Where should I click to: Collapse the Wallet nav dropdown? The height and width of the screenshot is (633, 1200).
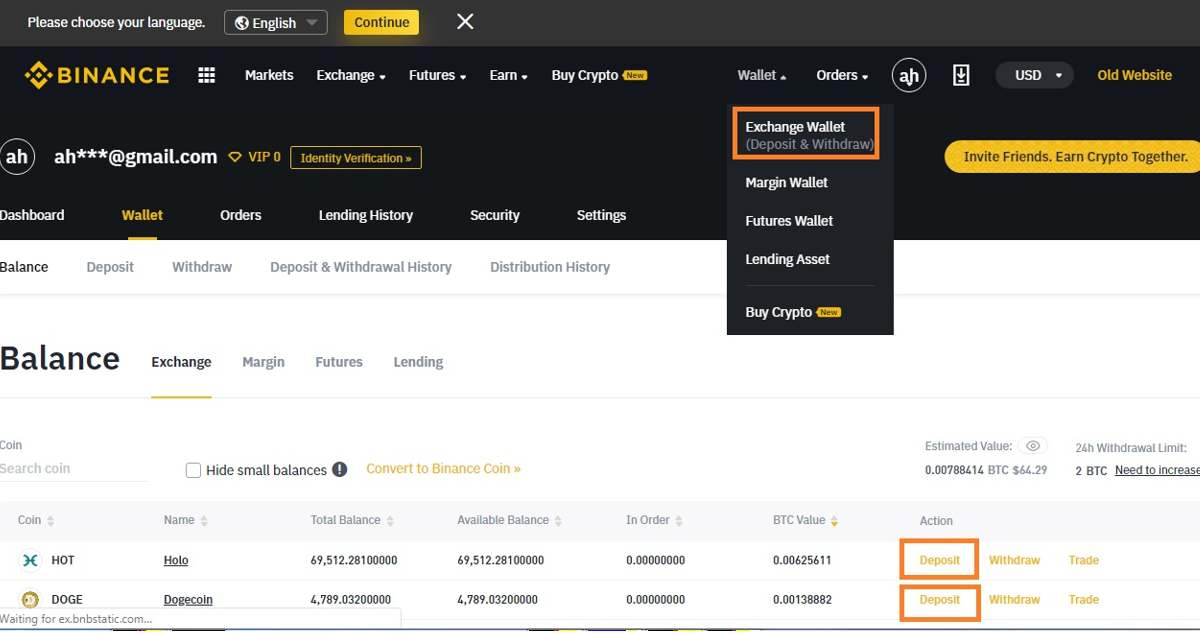762,75
